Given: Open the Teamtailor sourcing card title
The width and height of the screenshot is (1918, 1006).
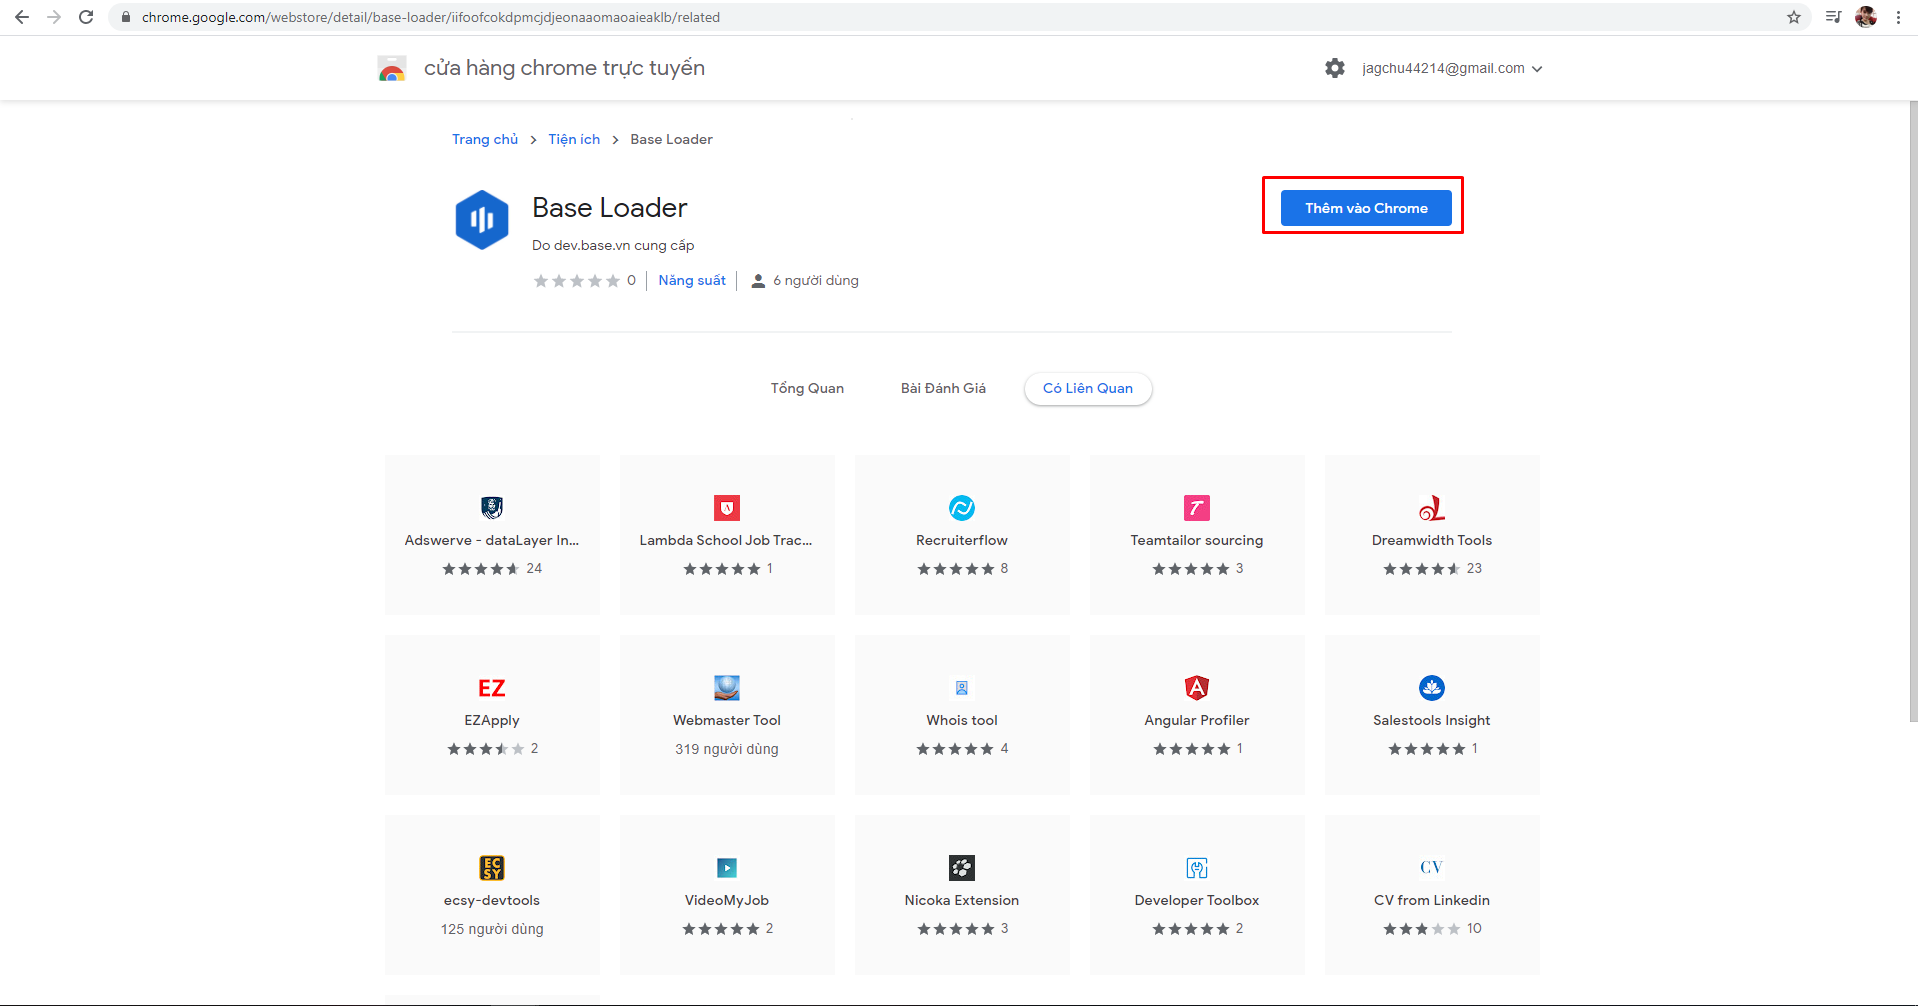Looking at the screenshot, I should click(1197, 540).
